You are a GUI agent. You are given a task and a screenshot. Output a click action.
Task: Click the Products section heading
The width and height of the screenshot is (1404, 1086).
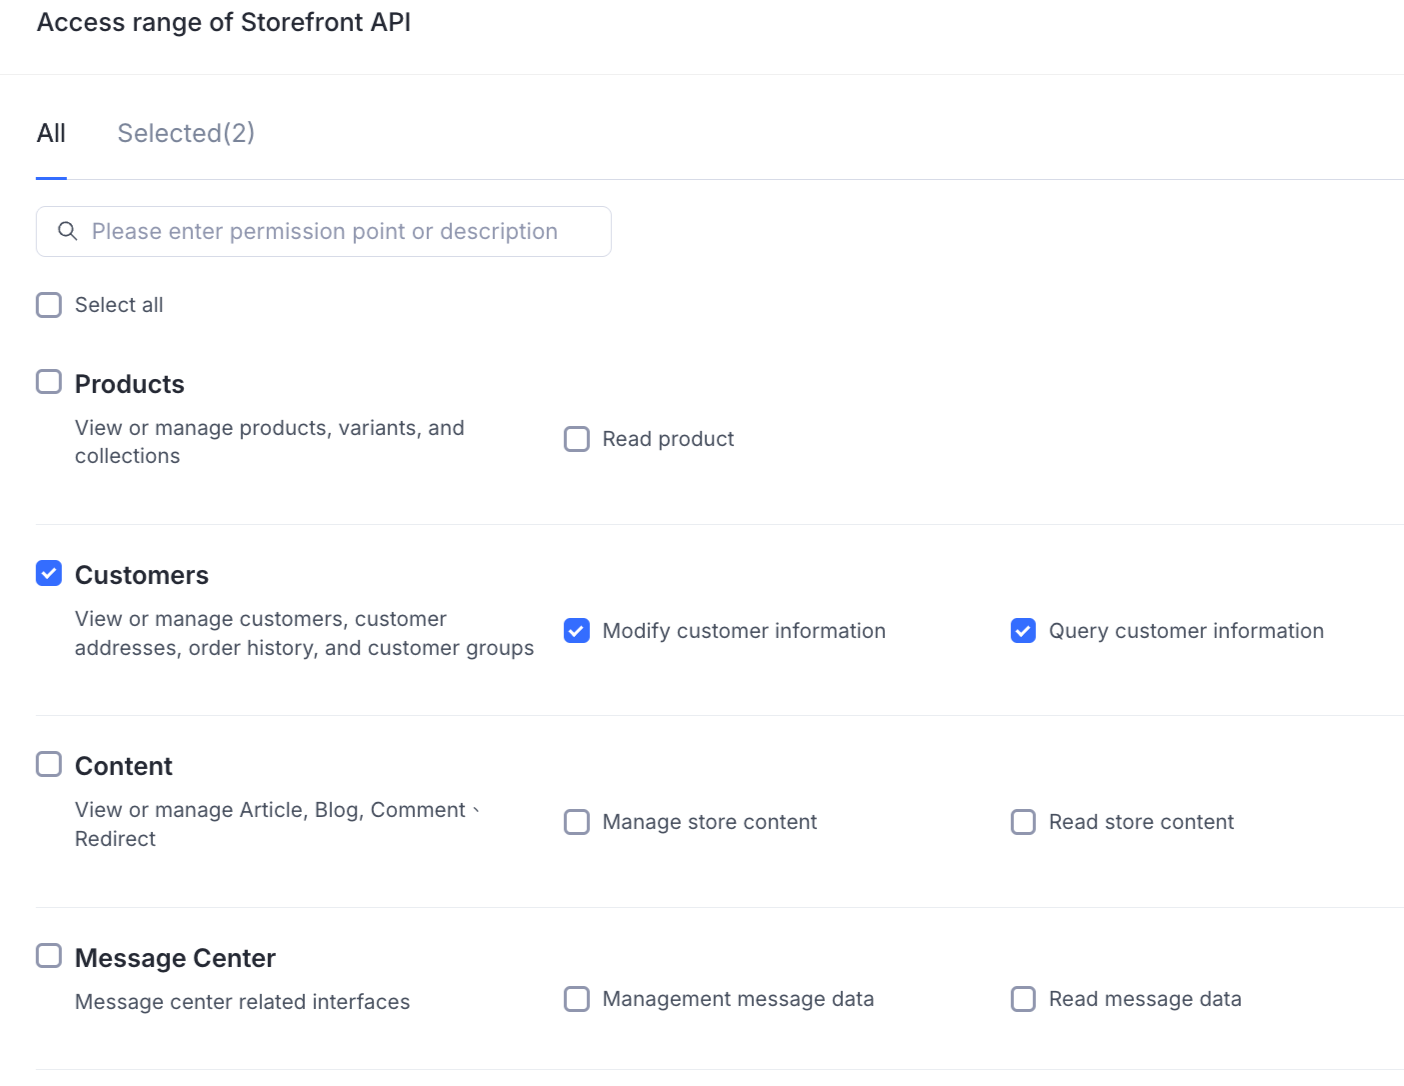coord(130,384)
